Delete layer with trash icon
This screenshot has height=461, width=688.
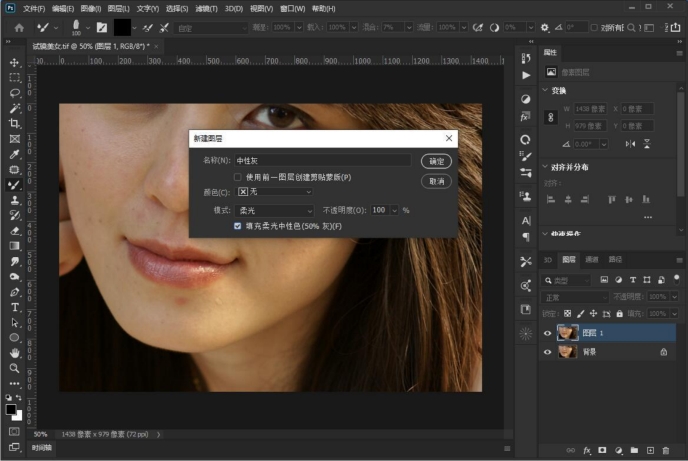[666, 450]
